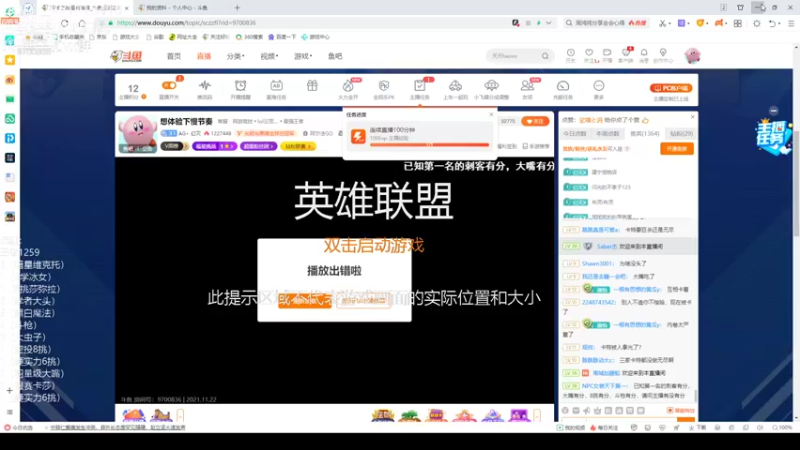Image resolution: width=800 pixels, height=450 pixels.
Task: Switch to the 今日点数 tab
Action: pyautogui.click(x=574, y=134)
